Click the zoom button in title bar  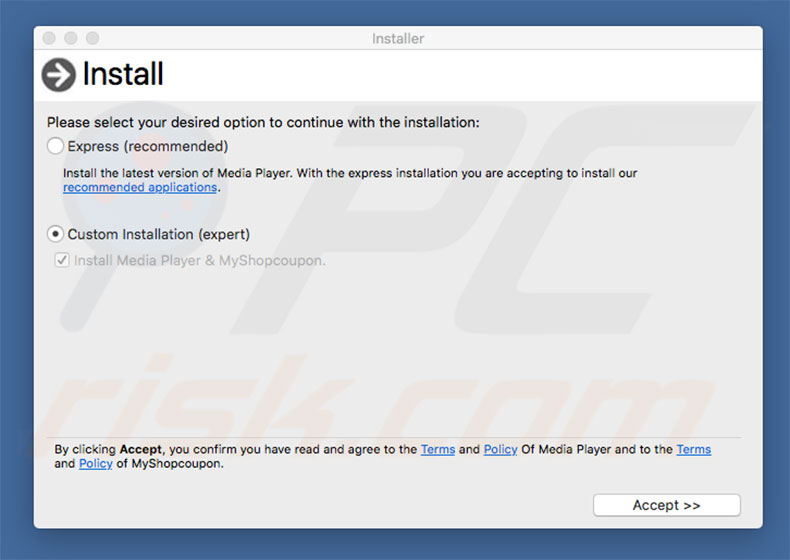coord(92,38)
